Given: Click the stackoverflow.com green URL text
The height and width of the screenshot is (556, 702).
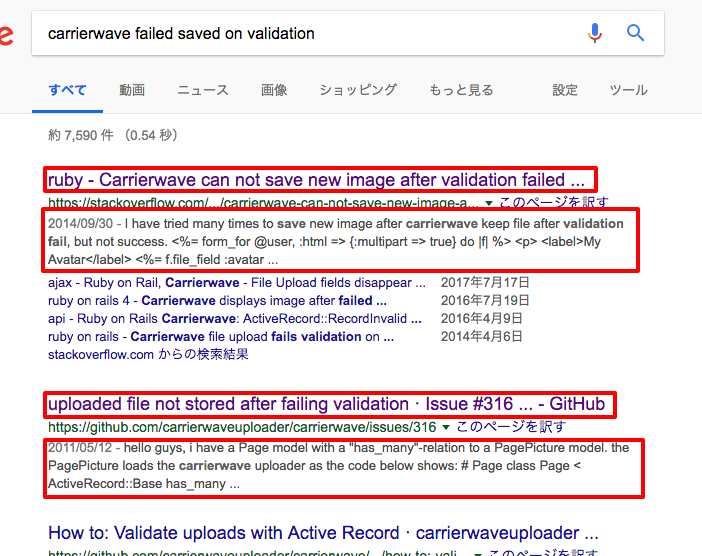Looking at the screenshot, I should tap(263, 203).
